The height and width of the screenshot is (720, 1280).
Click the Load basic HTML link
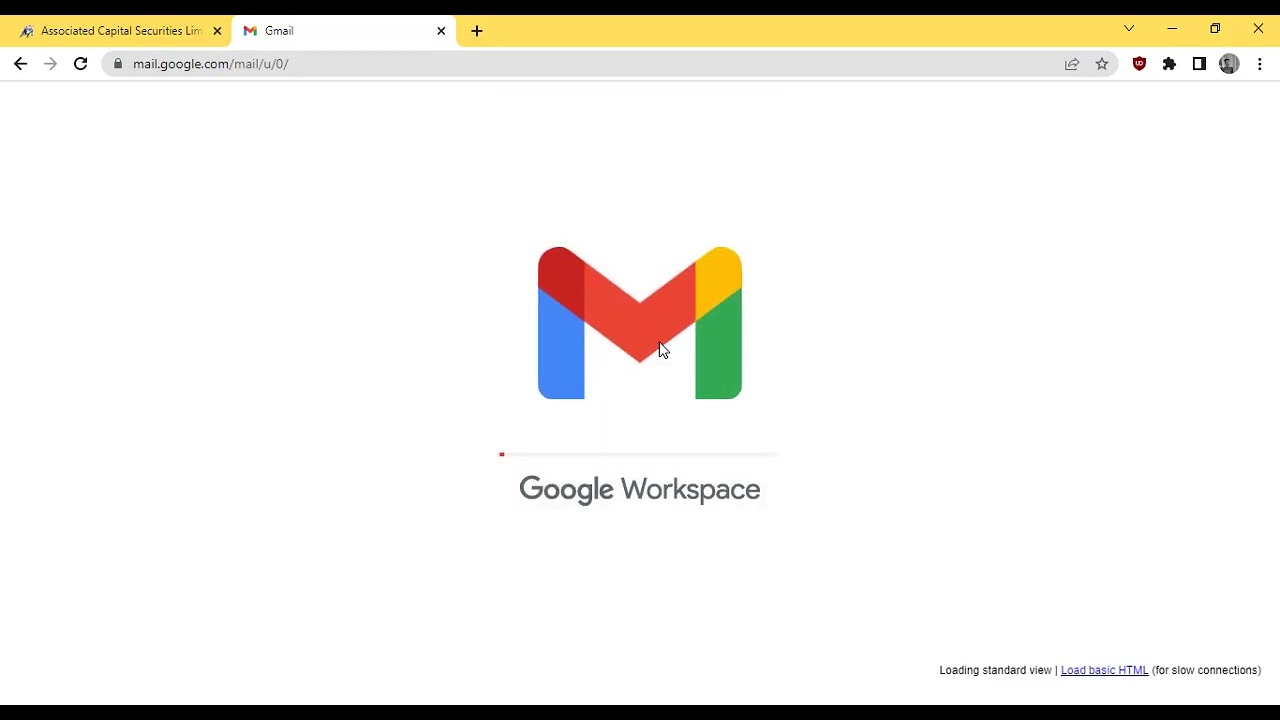[x=1104, y=670]
